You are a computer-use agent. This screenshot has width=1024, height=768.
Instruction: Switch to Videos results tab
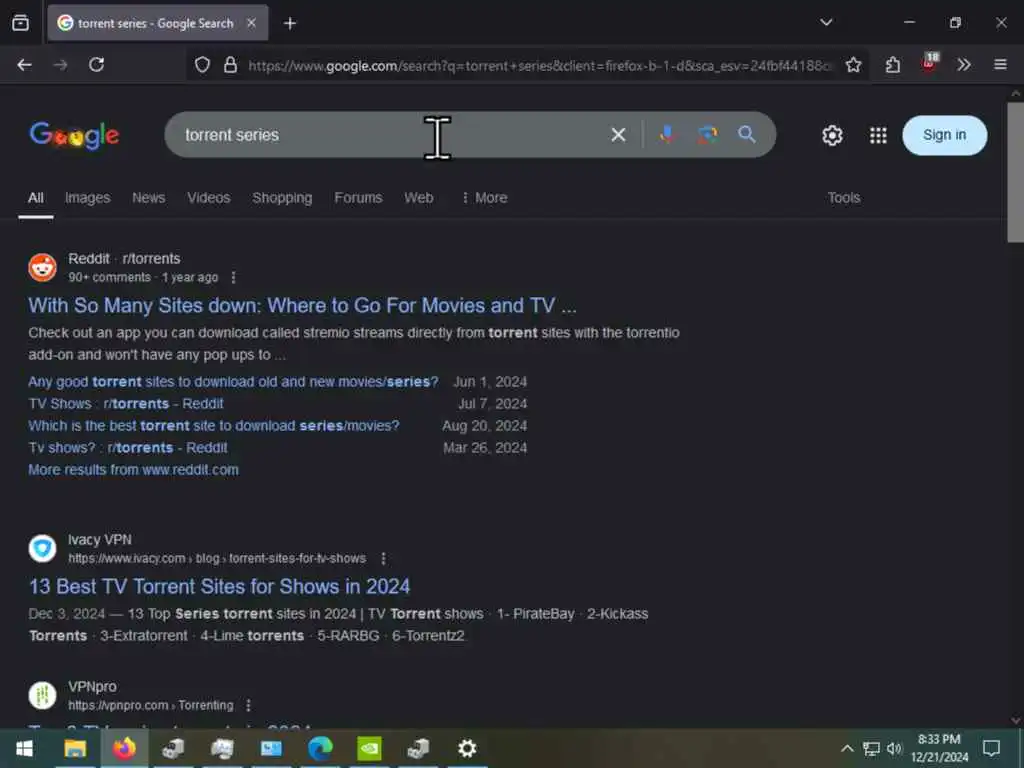click(x=209, y=198)
